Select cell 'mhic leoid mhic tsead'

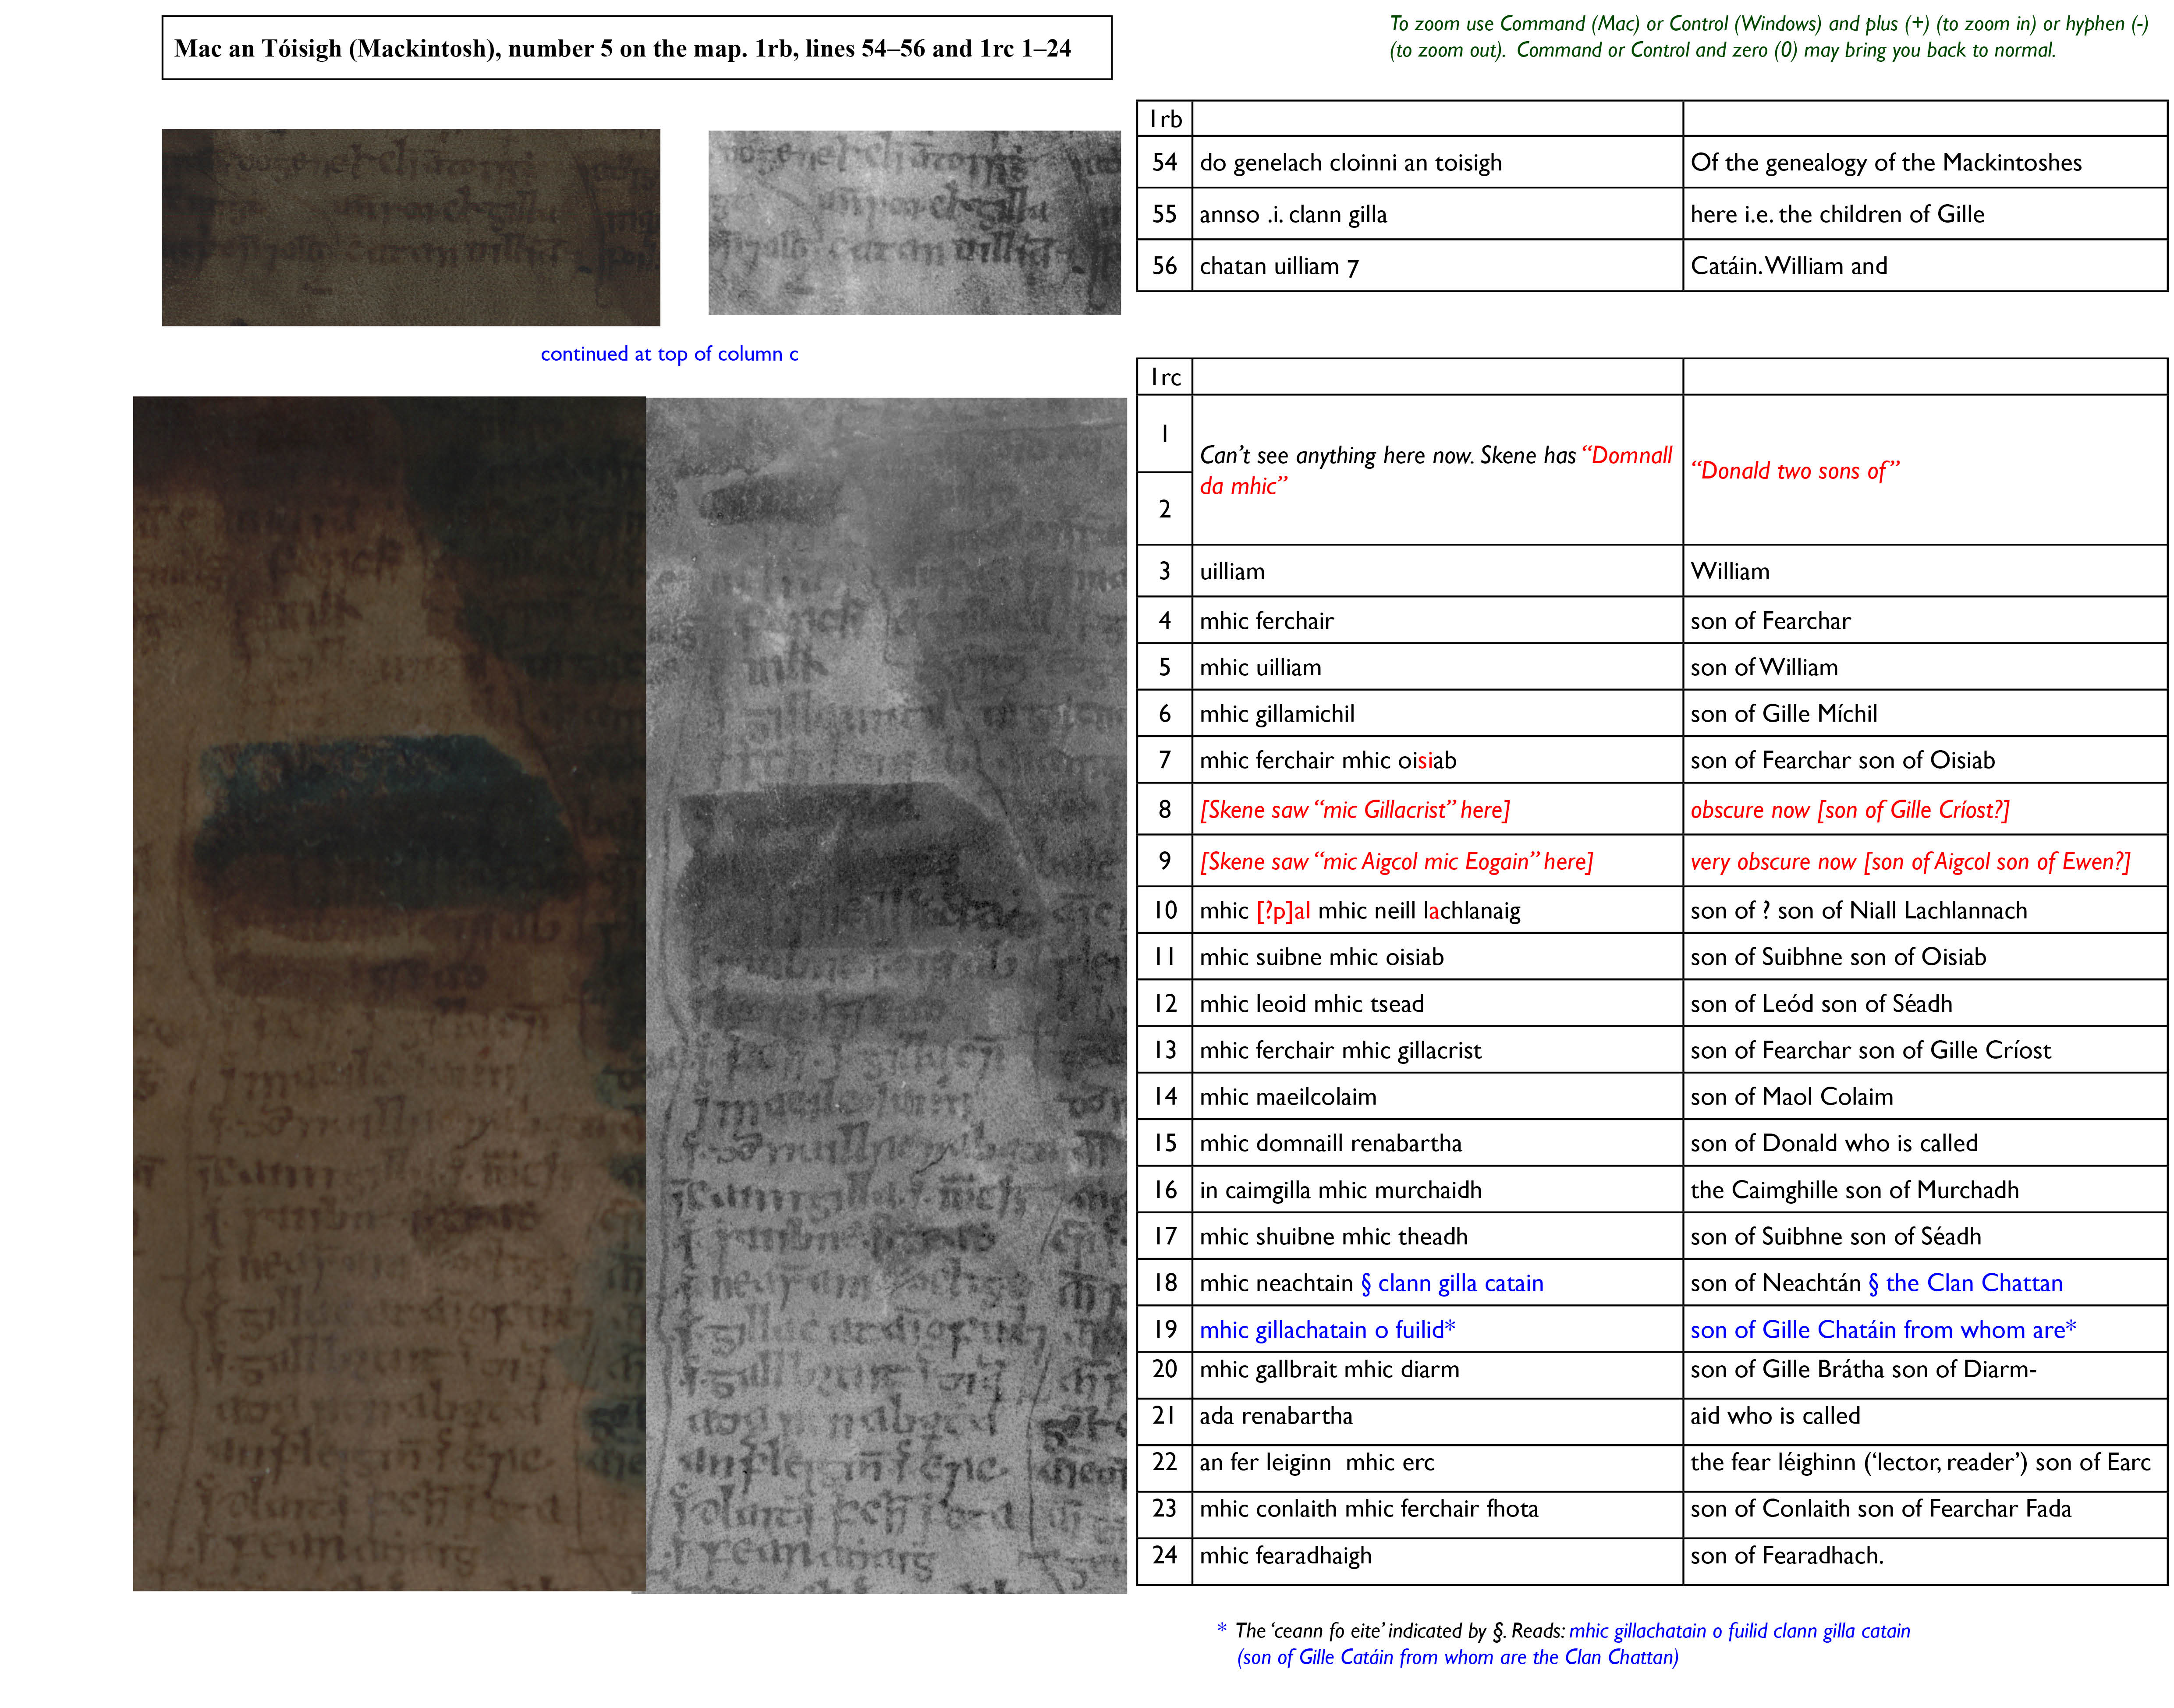(1437, 1003)
